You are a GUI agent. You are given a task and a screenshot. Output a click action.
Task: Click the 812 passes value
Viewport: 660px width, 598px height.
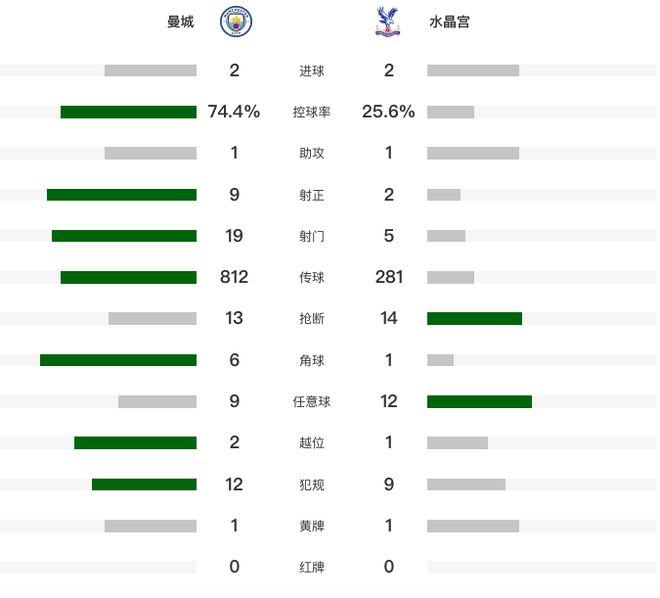(234, 277)
